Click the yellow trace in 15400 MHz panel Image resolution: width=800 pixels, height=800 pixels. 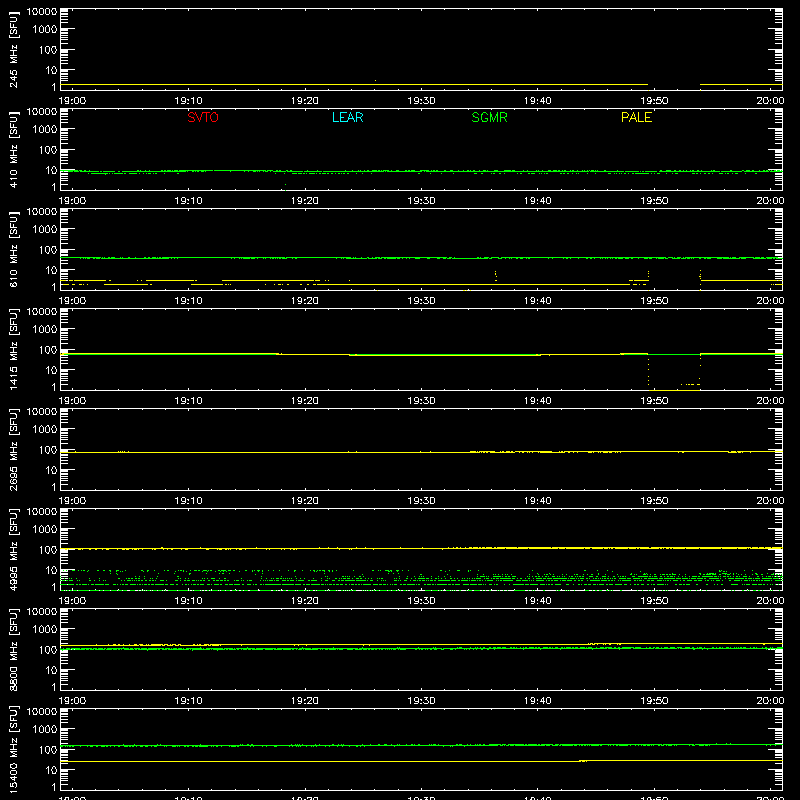coord(421,761)
